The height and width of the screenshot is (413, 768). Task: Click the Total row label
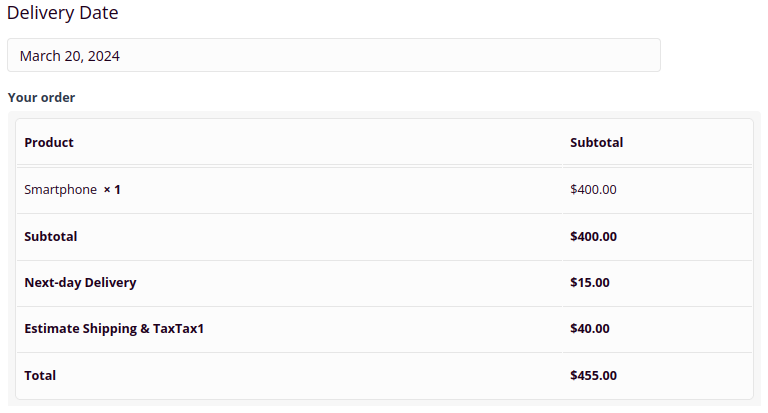pyautogui.click(x=40, y=375)
